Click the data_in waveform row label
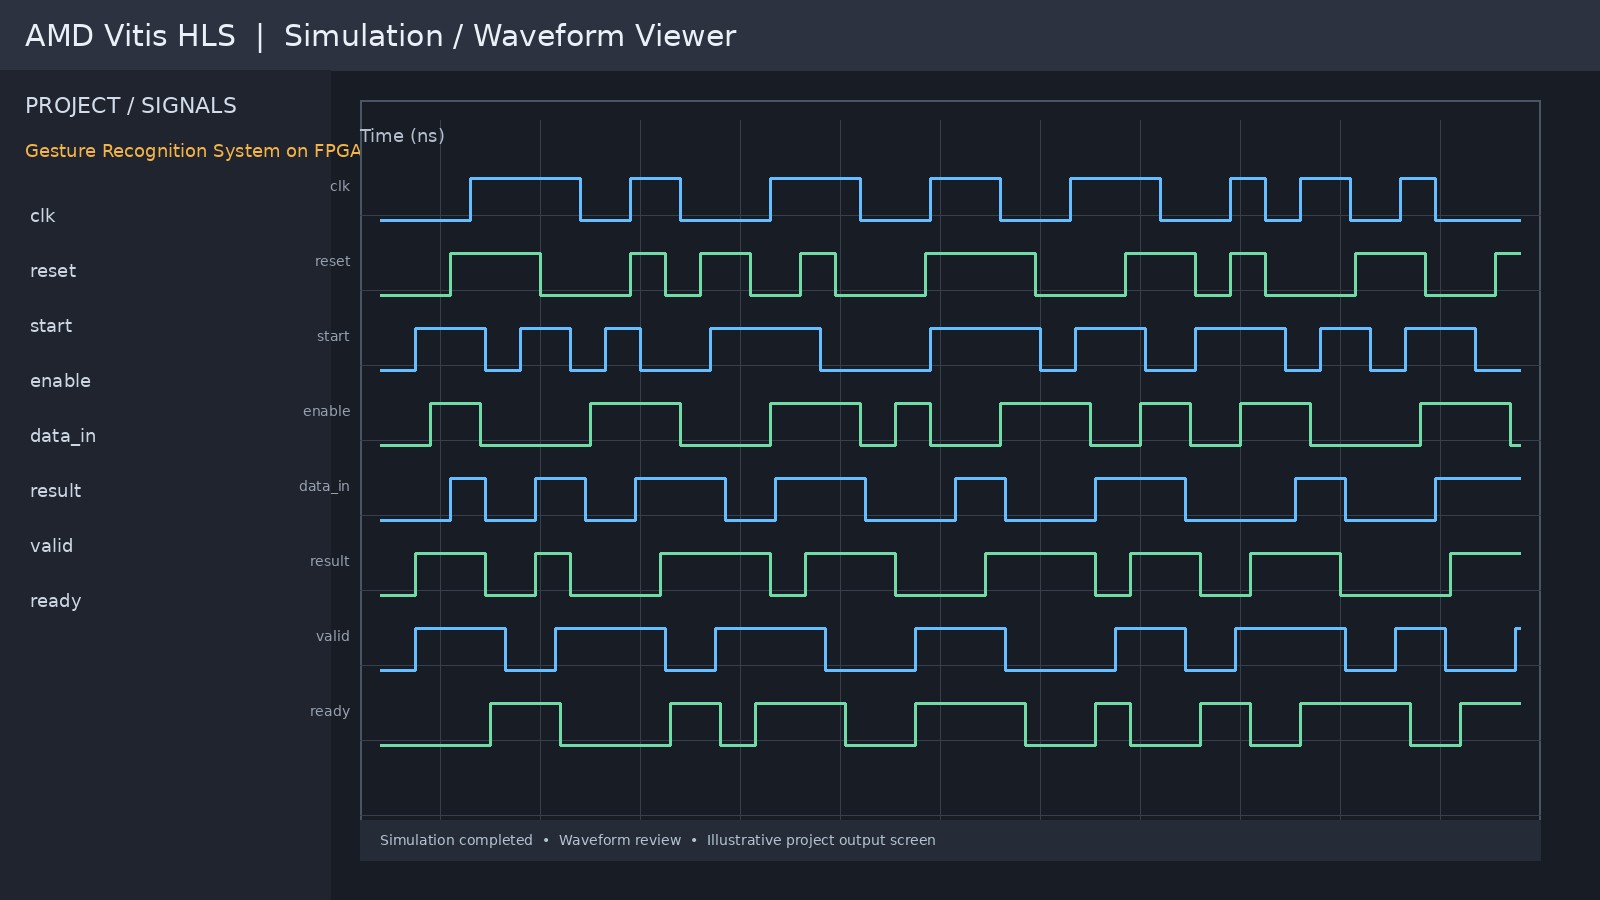Viewport: 1600px width, 900px height. pyautogui.click(x=324, y=486)
